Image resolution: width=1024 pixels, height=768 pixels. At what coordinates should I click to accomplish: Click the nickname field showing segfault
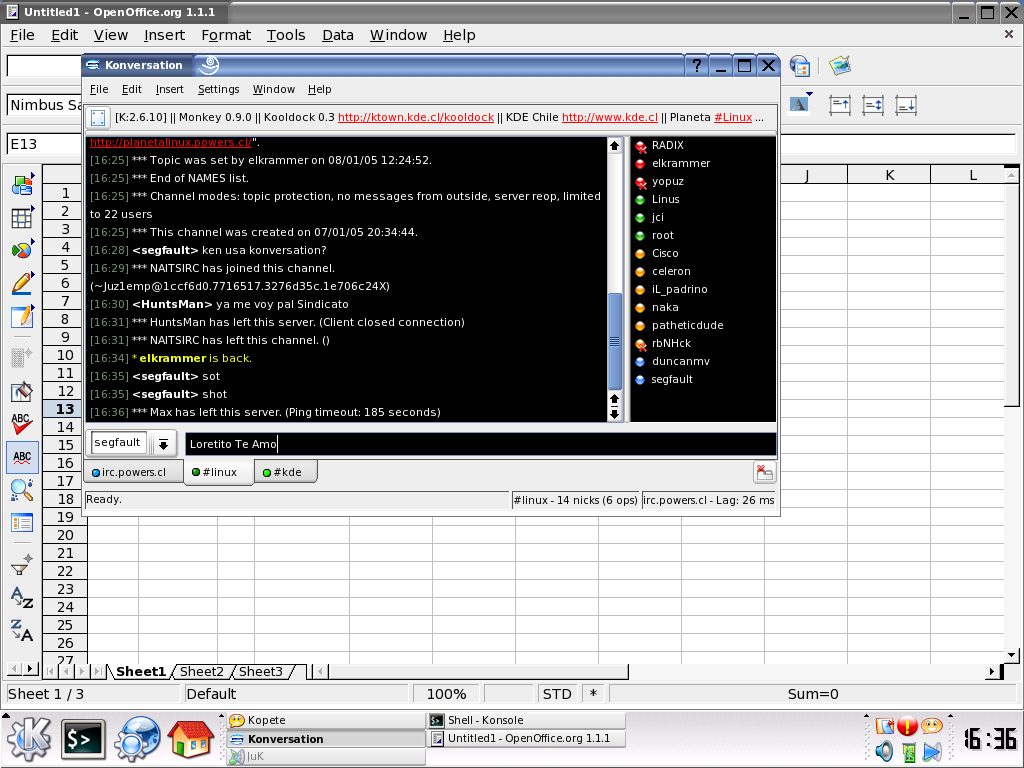(x=118, y=443)
